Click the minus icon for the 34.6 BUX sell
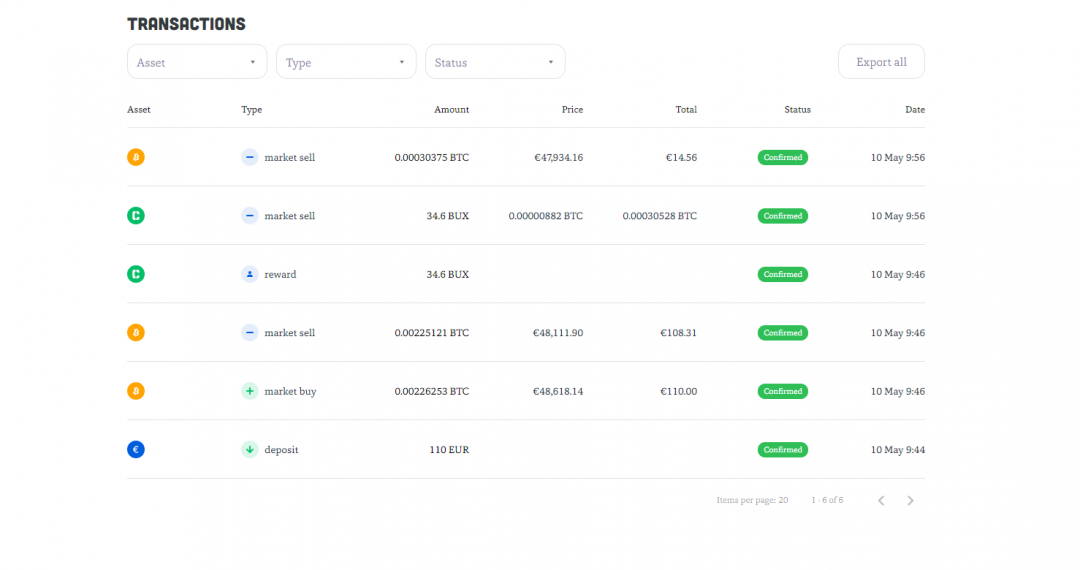Image resolution: width=1080 pixels, height=570 pixels. [250, 216]
